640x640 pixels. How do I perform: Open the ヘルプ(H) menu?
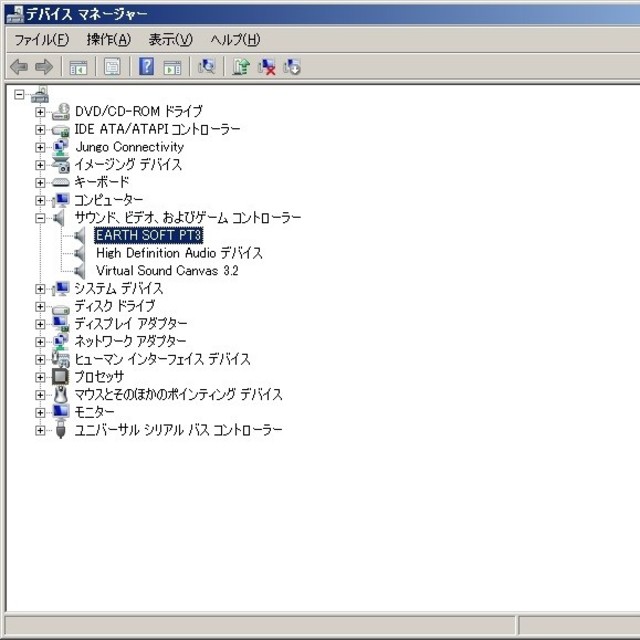click(235, 40)
